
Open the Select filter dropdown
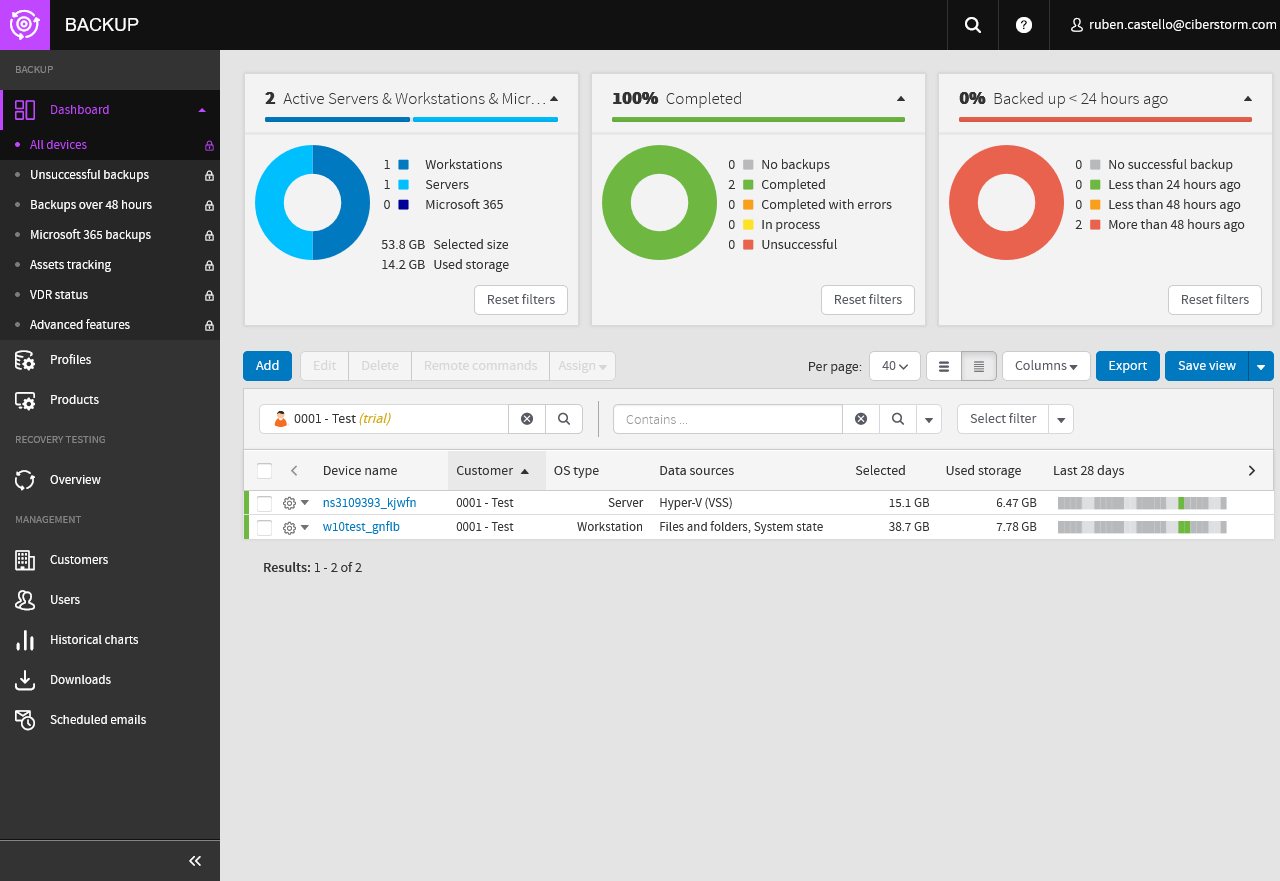(x=1015, y=419)
